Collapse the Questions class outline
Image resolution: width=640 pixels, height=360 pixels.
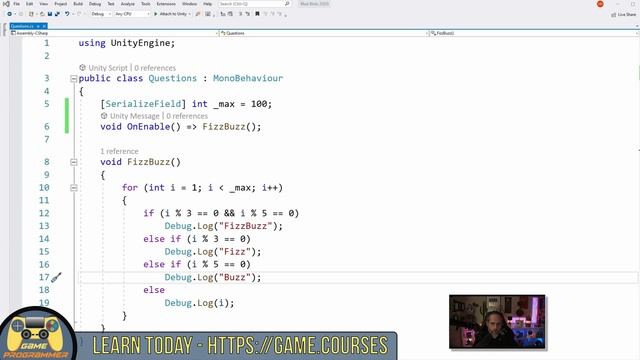click(x=73, y=78)
